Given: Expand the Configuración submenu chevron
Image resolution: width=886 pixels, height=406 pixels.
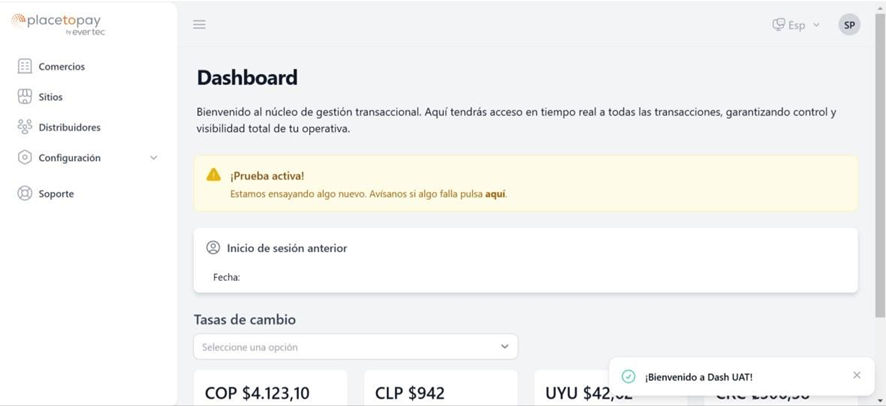Looking at the screenshot, I should click(154, 158).
